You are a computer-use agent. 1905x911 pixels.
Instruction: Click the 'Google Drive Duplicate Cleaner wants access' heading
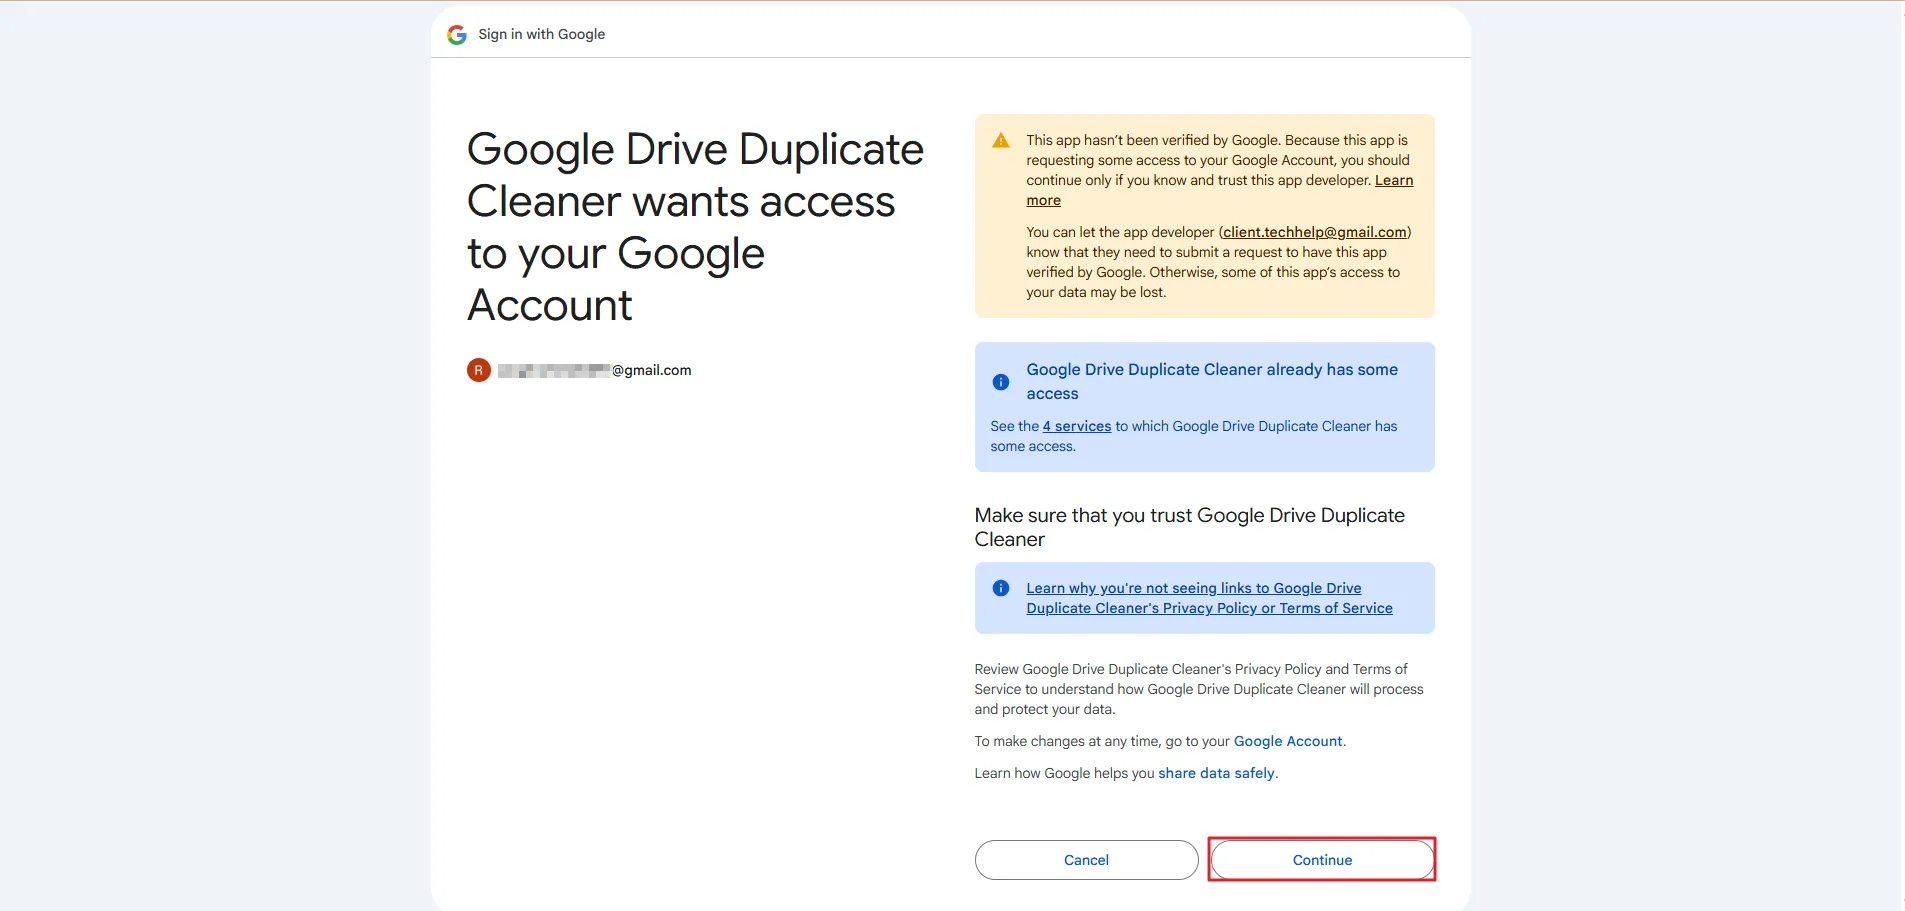pos(695,227)
